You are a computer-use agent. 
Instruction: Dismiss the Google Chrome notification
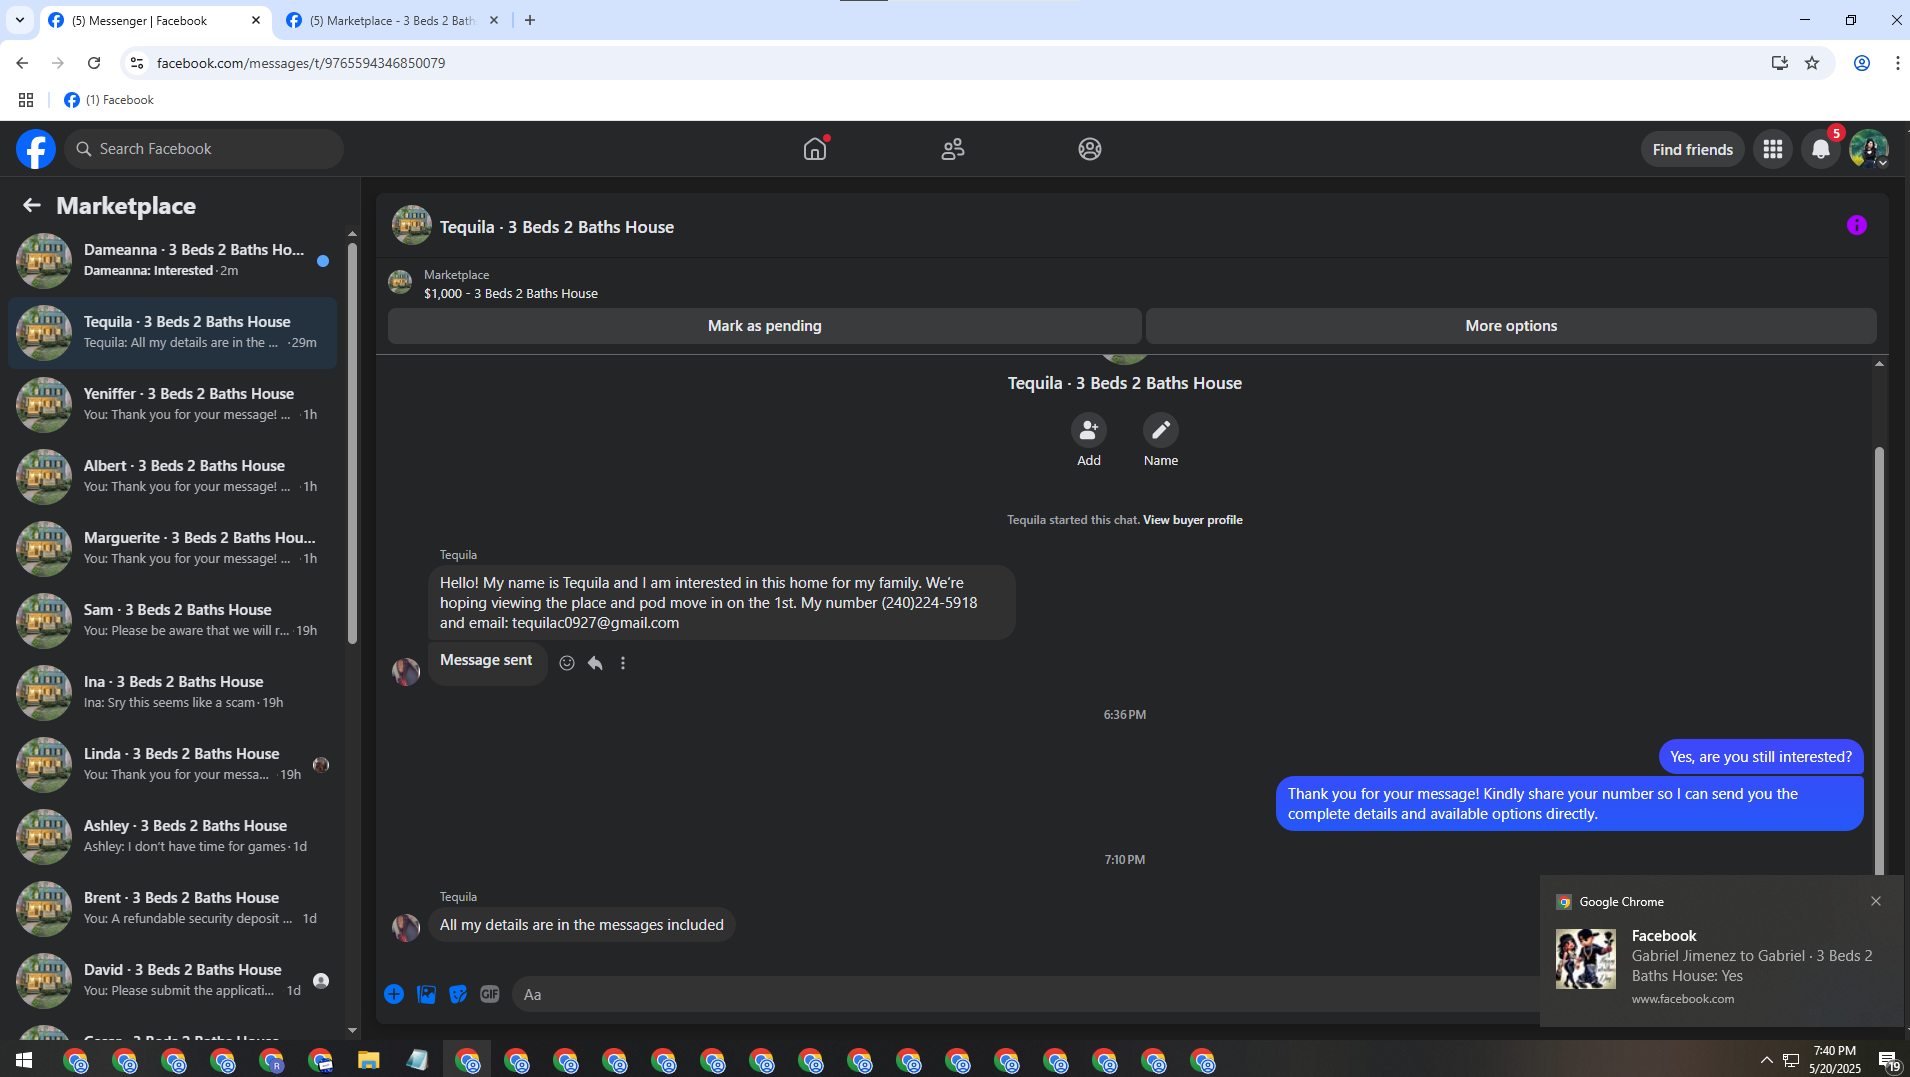click(1876, 901)
